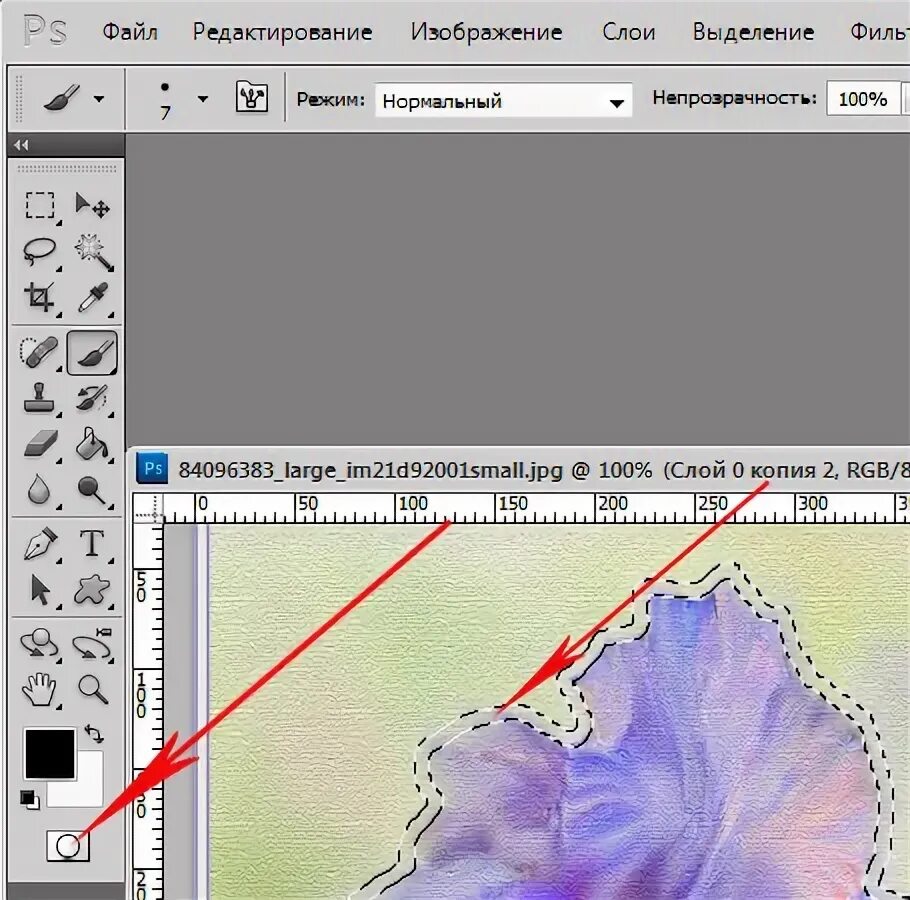Open the Изображение menu
The height and width of the screenshot is (900, 910).
486,32
